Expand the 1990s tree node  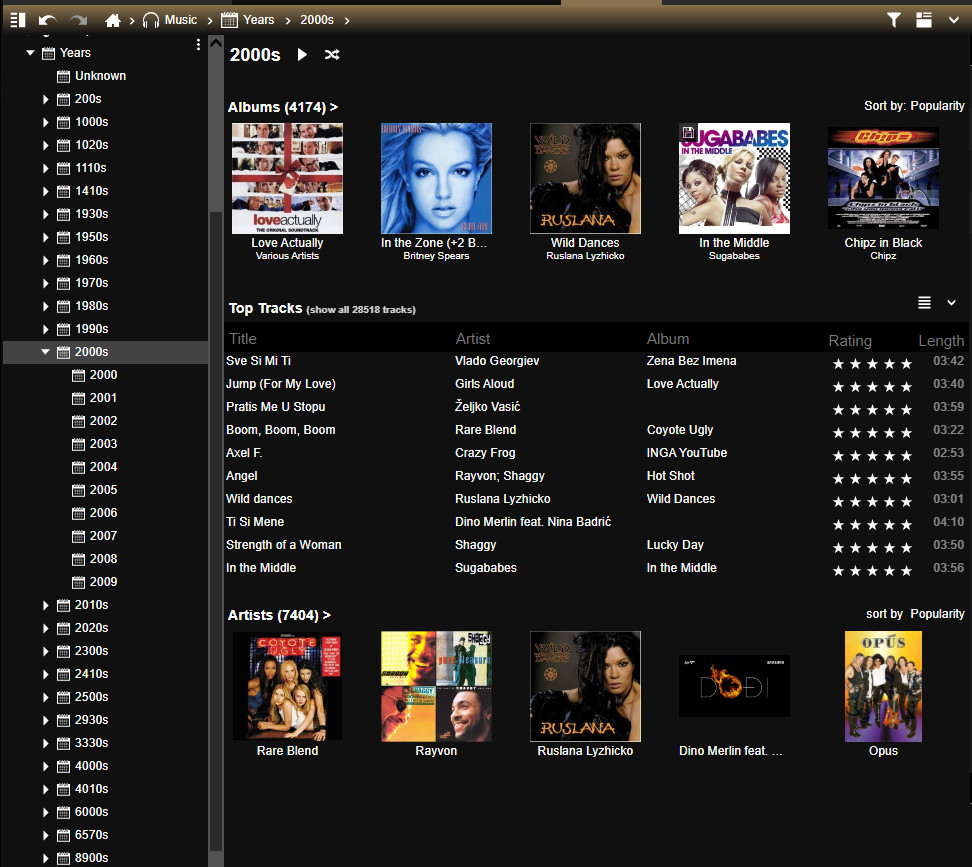pyautogui.click(x=45, y=329)
